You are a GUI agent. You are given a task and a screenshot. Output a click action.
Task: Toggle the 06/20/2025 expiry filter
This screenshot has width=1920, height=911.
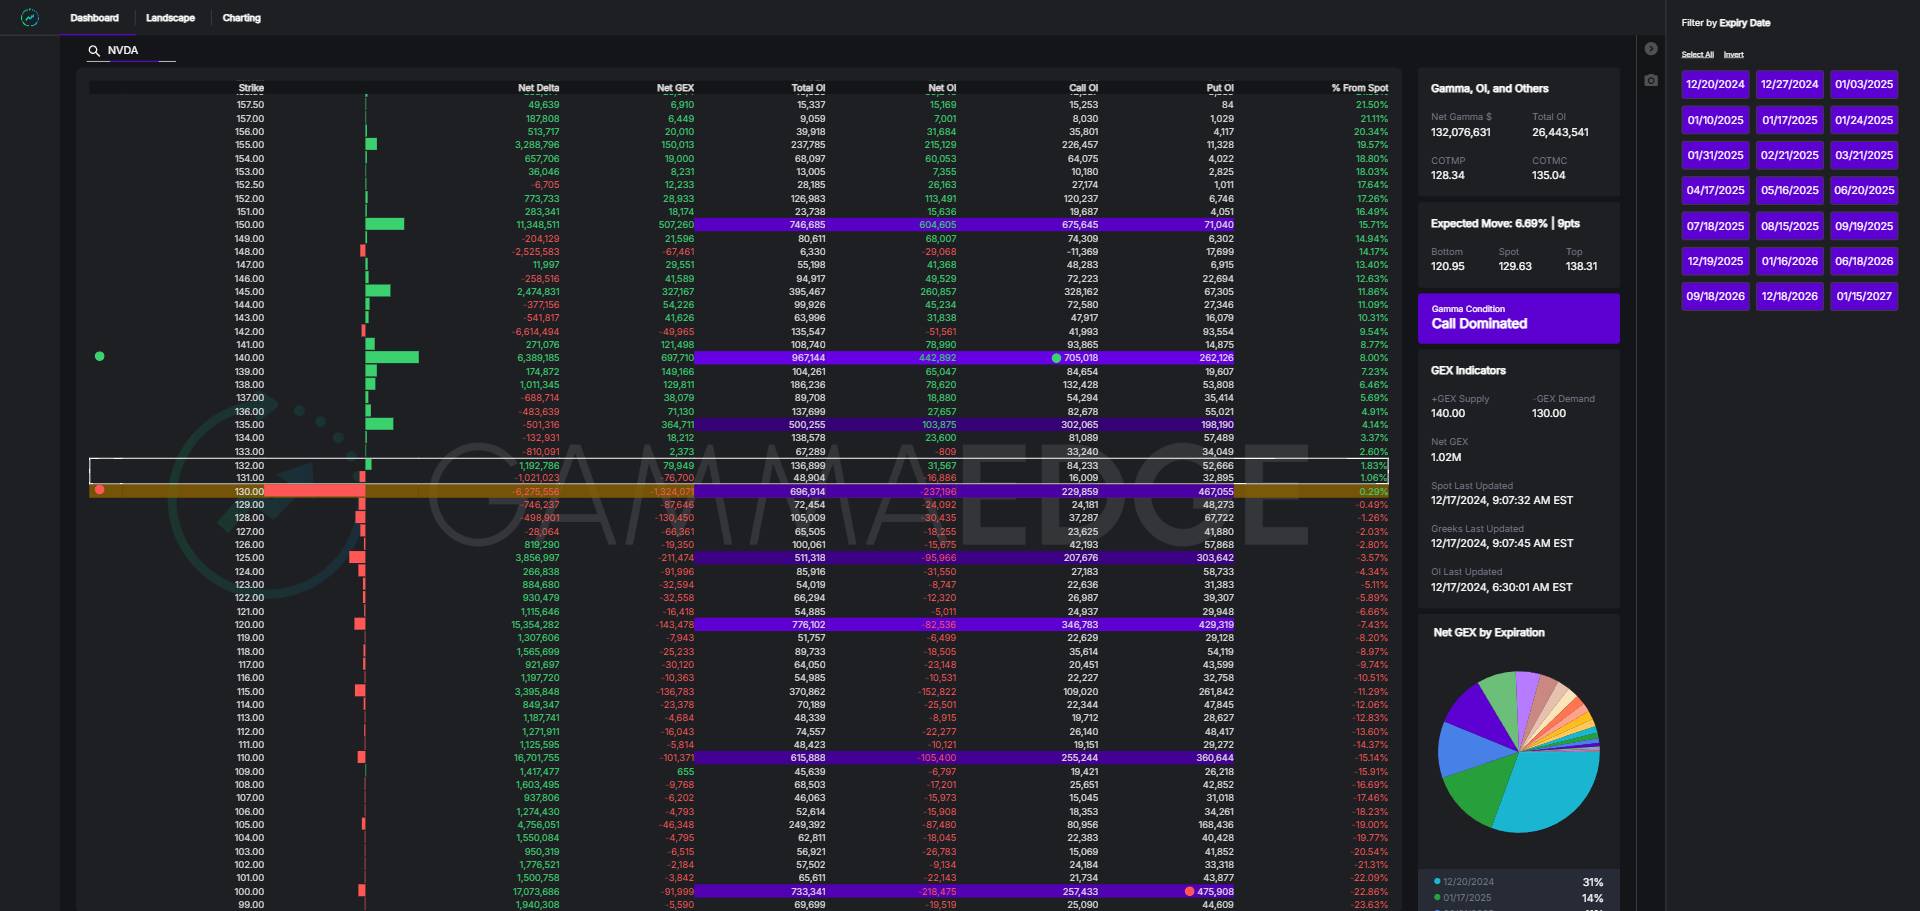click(x=1864, y=190)
